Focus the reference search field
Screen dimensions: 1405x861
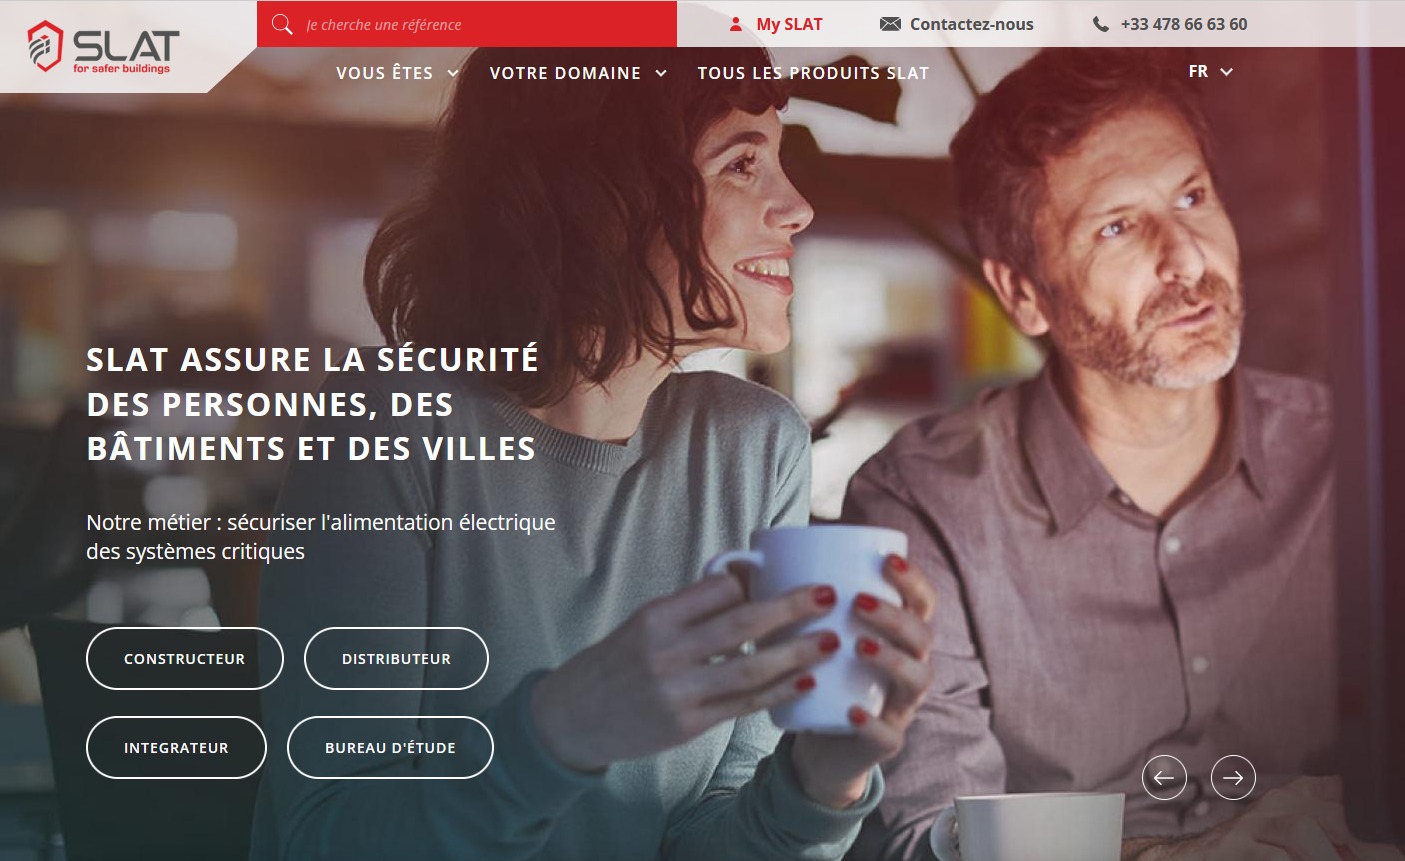[x=467, y=24]
